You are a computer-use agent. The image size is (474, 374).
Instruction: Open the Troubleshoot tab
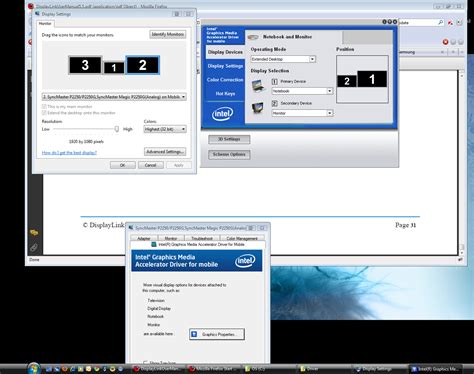point(202,238)
